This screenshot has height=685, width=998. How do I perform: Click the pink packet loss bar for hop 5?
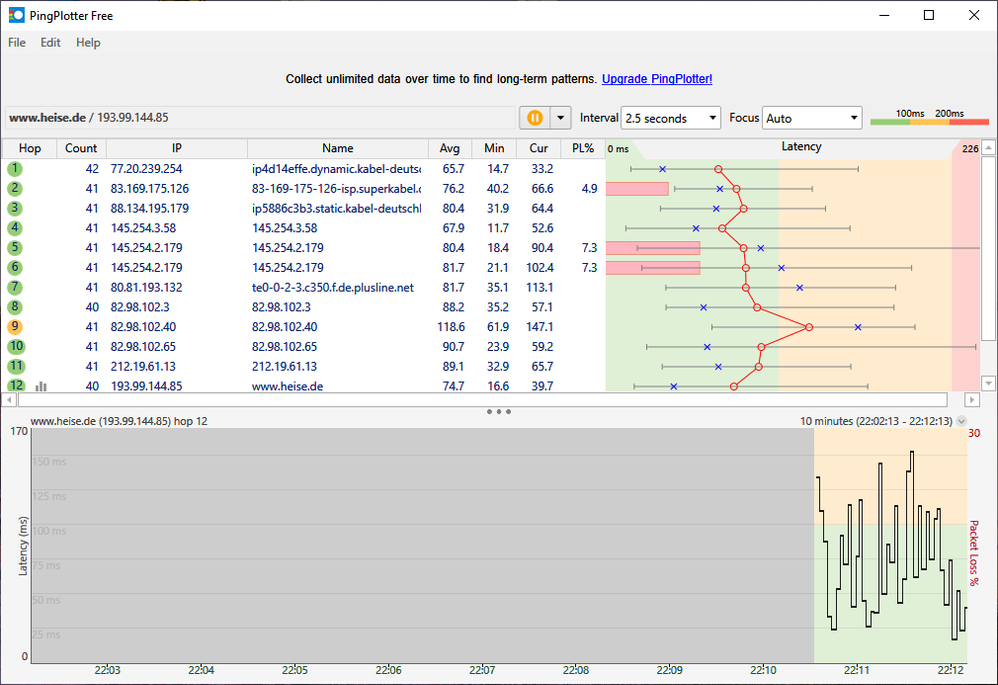click(x=653, y=248)
